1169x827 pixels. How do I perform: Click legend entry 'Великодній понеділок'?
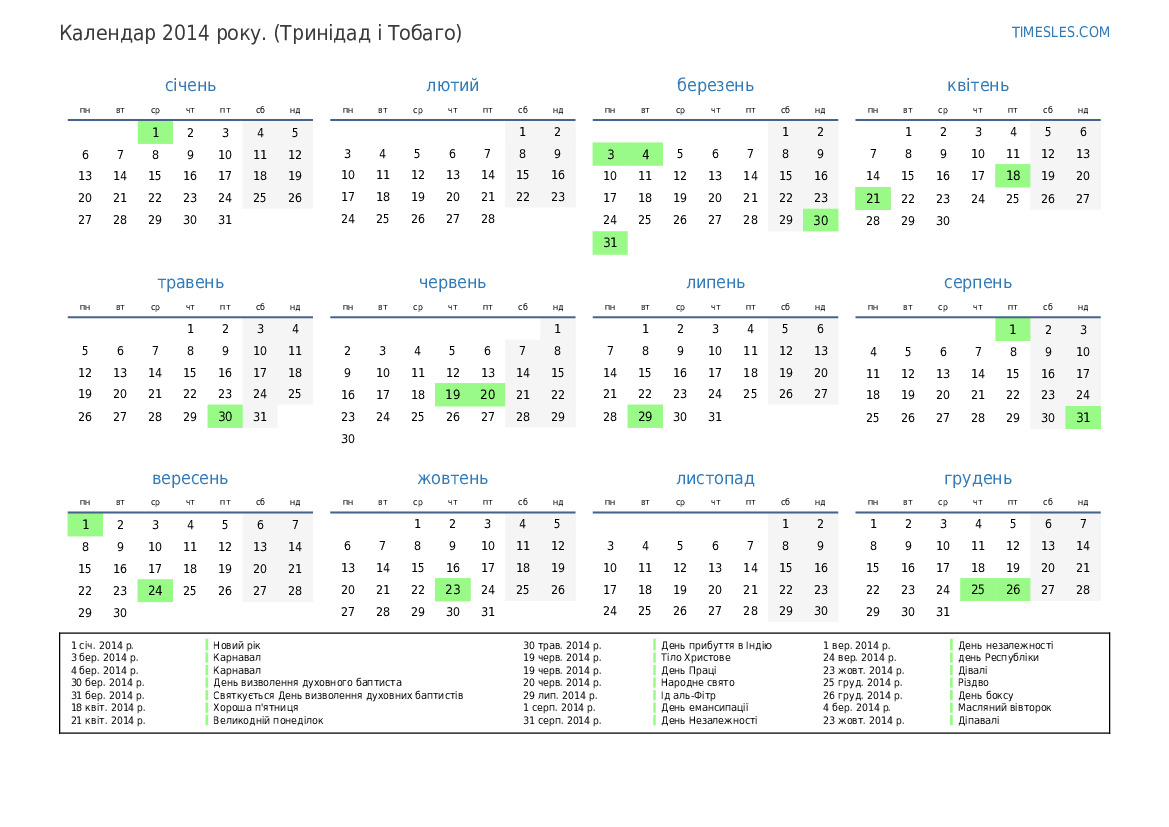[x=268, y=720]
